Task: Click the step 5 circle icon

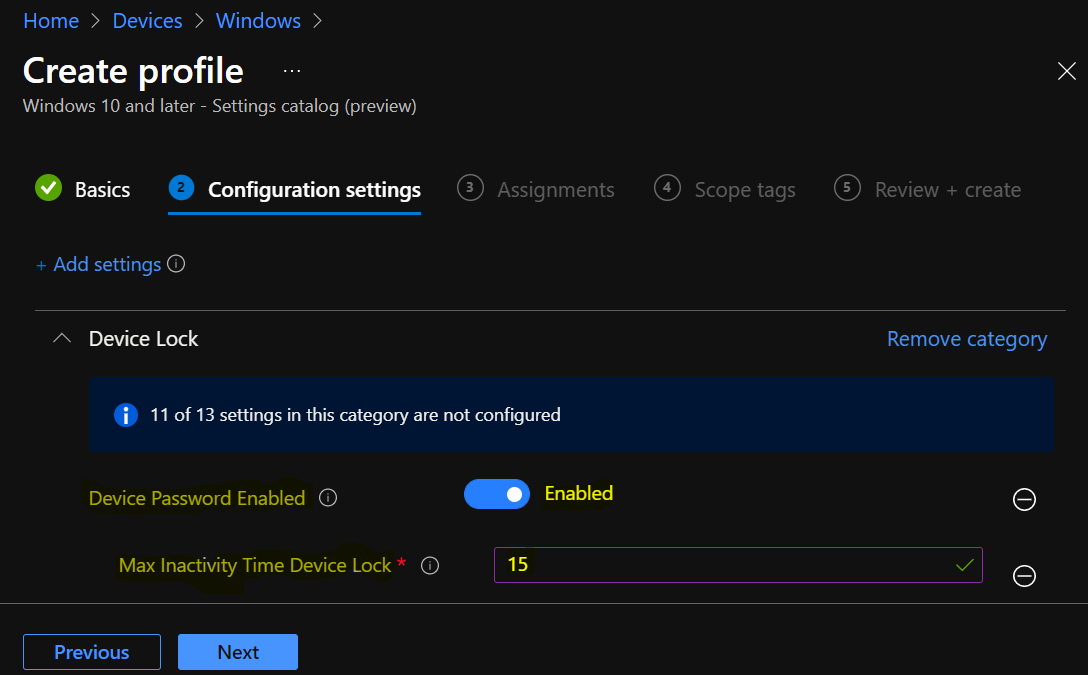Action: [x=847, y=187]
